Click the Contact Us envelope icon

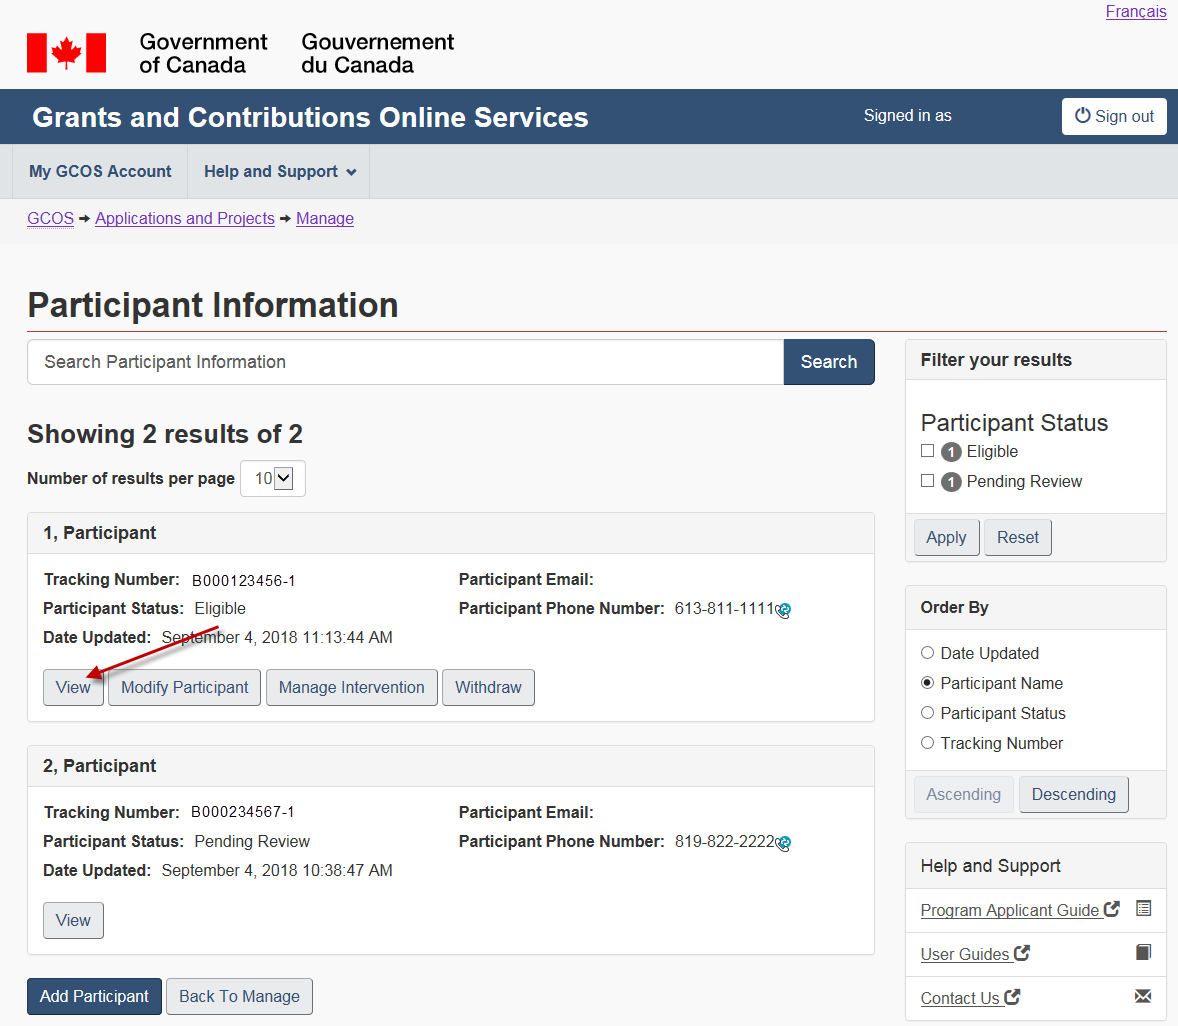pyautogui.click(x=1143, y=996)
